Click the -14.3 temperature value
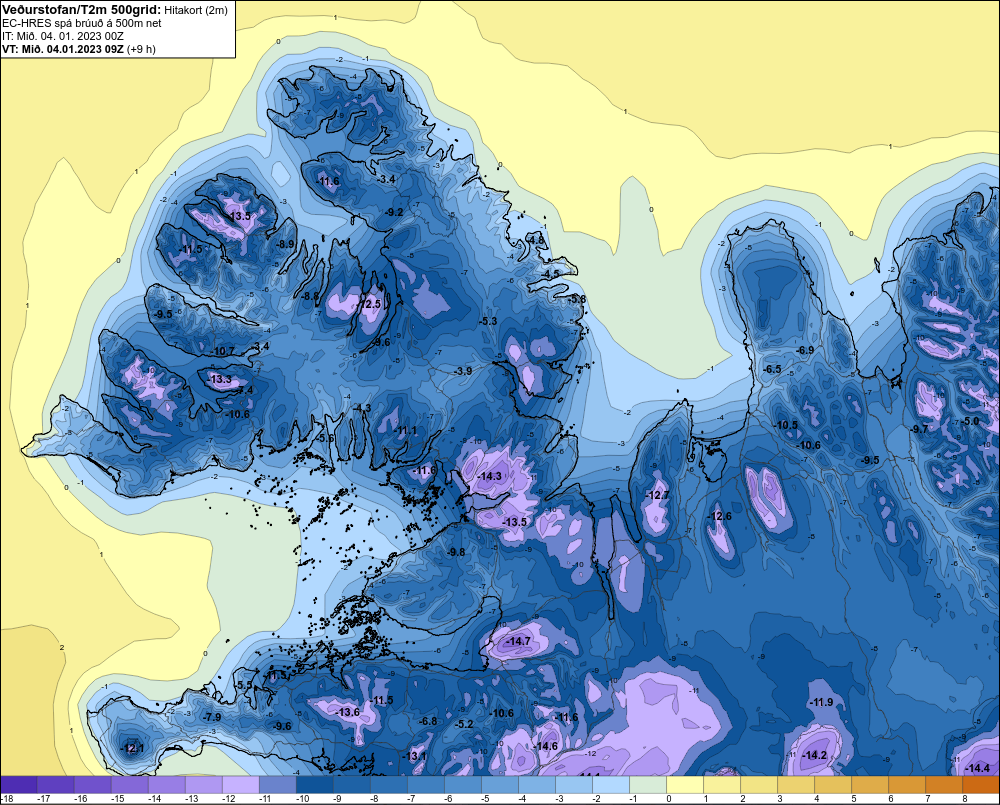Screen dimensions: 1000x805 490,476
